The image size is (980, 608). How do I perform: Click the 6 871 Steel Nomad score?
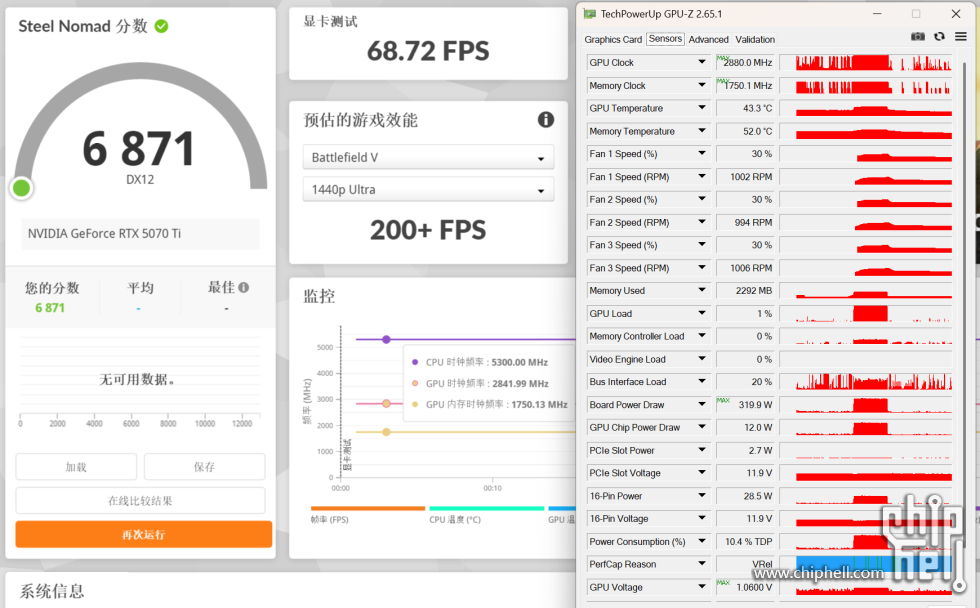[x=139, y=149]
